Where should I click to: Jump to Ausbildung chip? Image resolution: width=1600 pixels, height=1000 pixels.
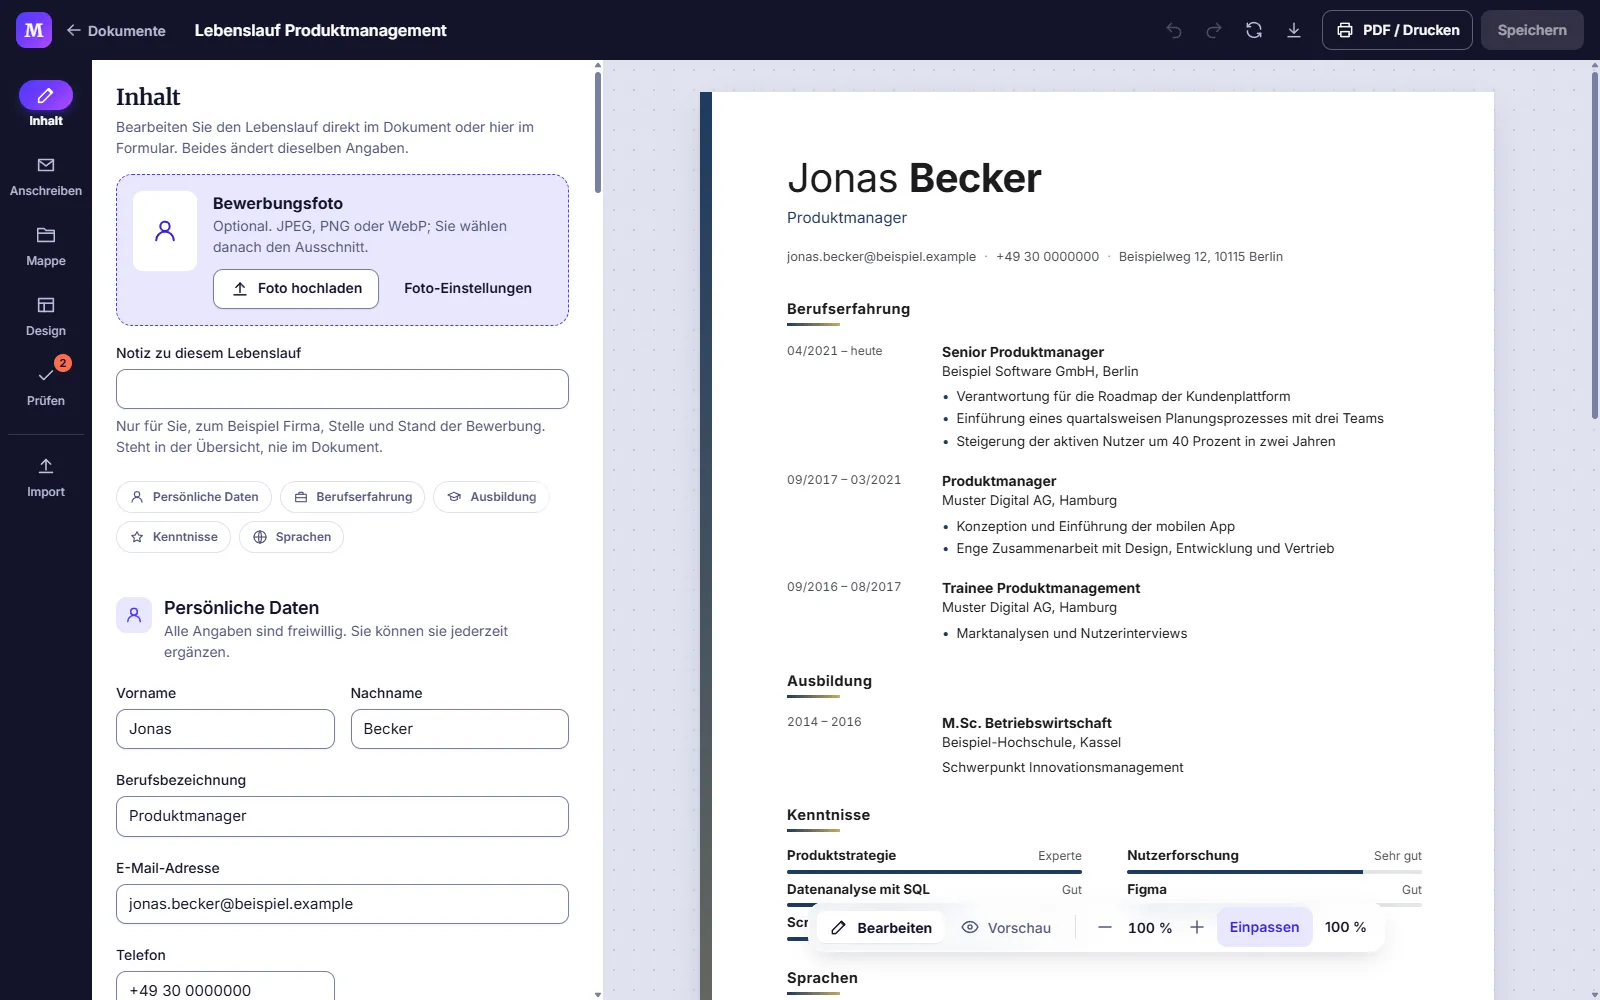[x=491, y=497]
